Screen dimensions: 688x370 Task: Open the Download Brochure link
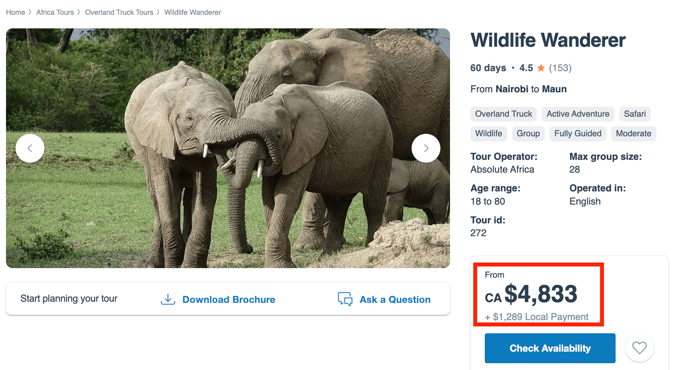pos(229,299)
